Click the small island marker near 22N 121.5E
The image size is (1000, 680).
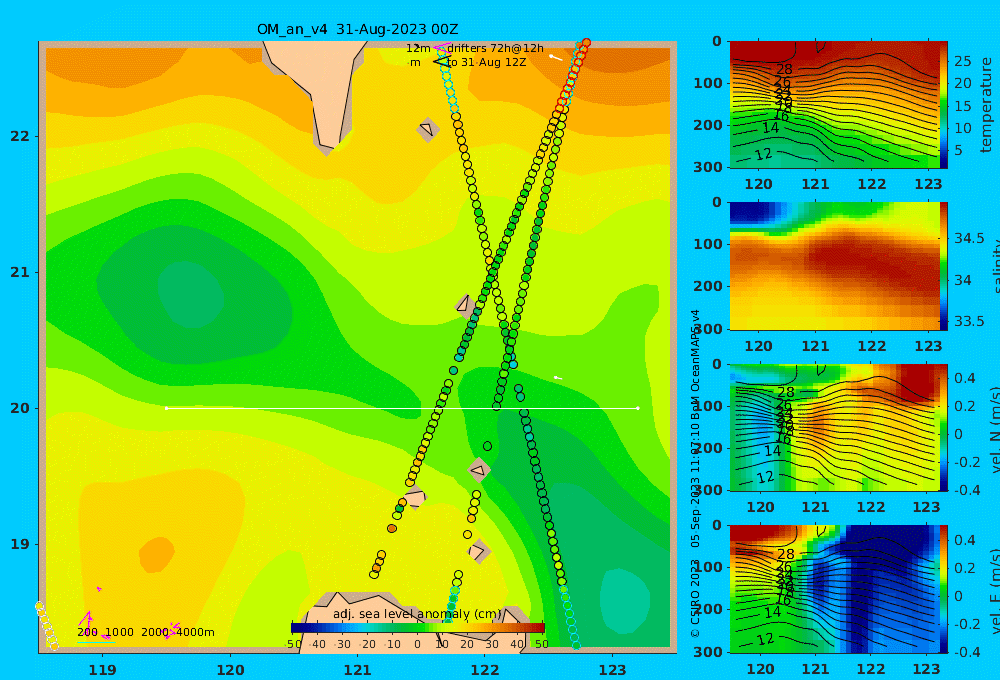(x=428, y=129)
